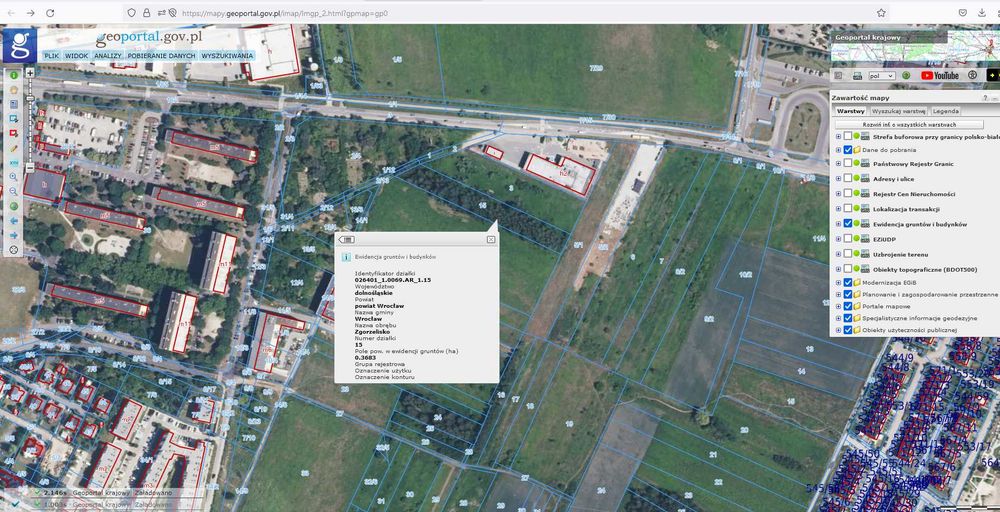Image resolution: width=1000 pixels, height=512 pixels.
Task: Click parcel identifier 026401_1.0069.AR_1.15
Action: point(393,279)
